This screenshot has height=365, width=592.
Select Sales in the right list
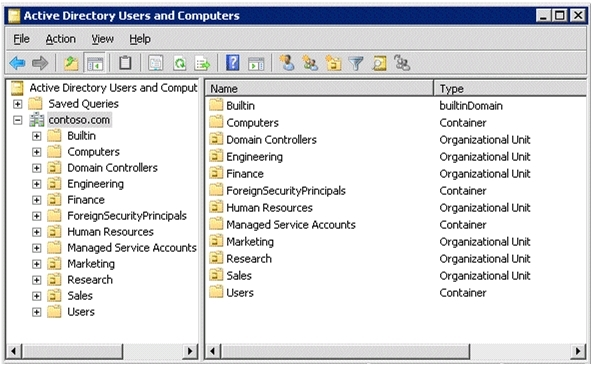[x=239, y=276]
